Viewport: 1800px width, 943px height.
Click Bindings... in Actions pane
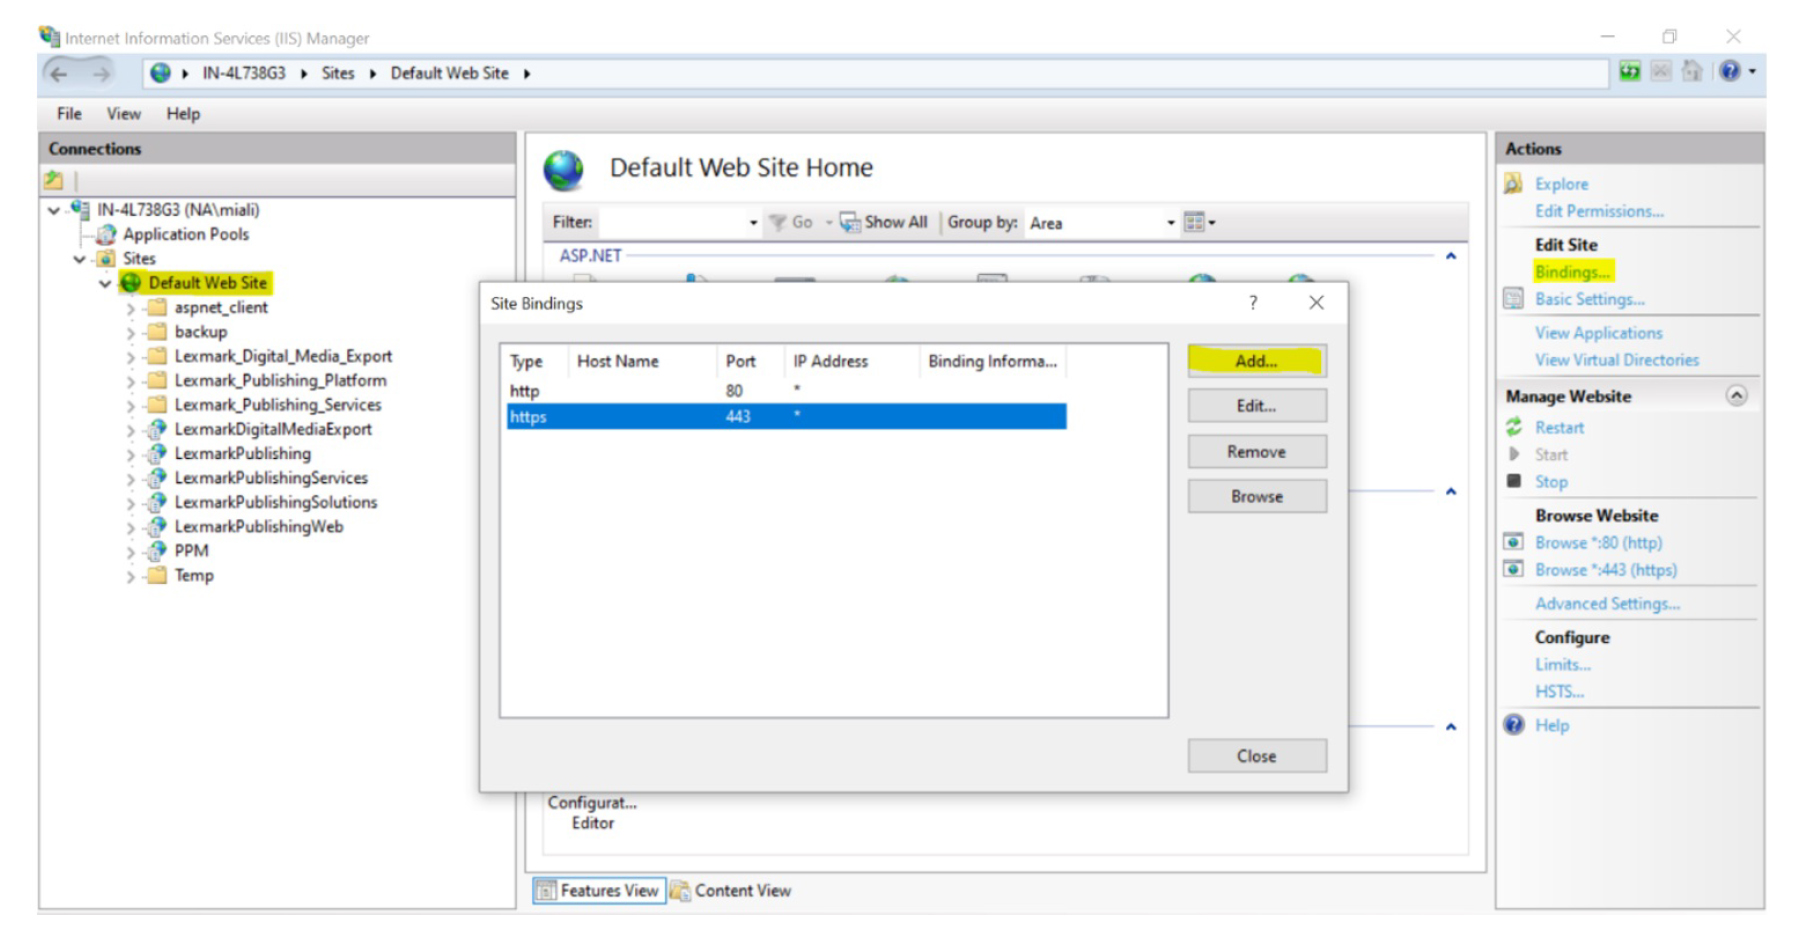point(1573,272)
